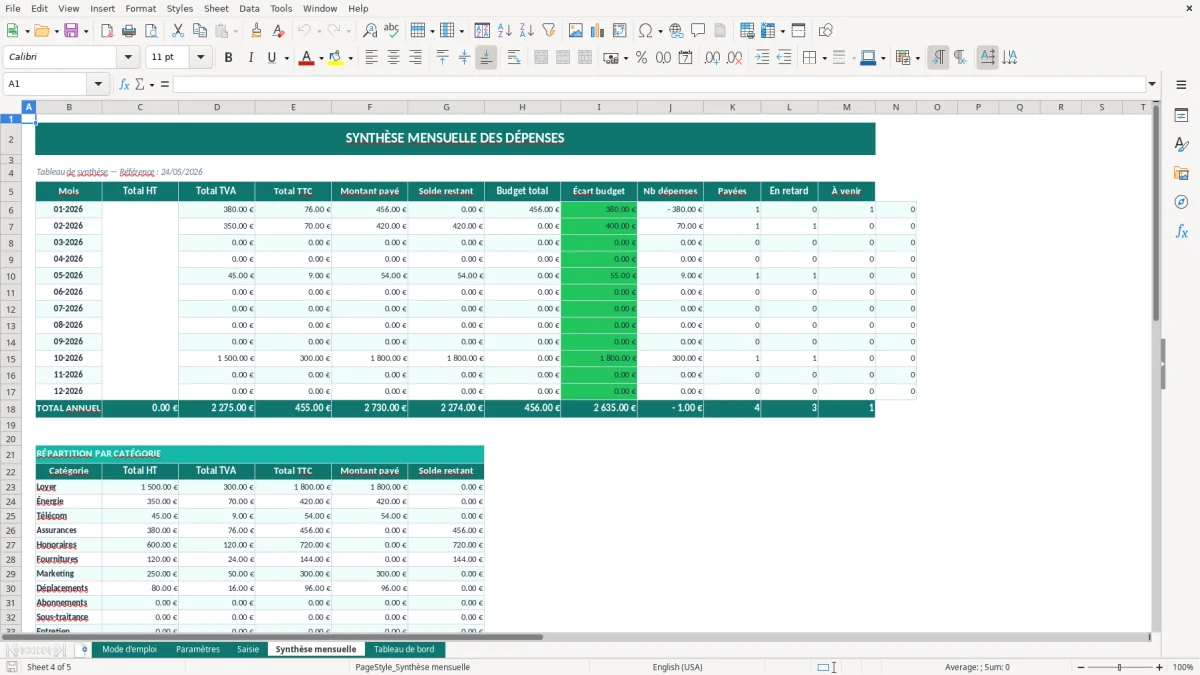
Task: Click the AutoFilter funnel icon
Action: click(x=548, y=31)
